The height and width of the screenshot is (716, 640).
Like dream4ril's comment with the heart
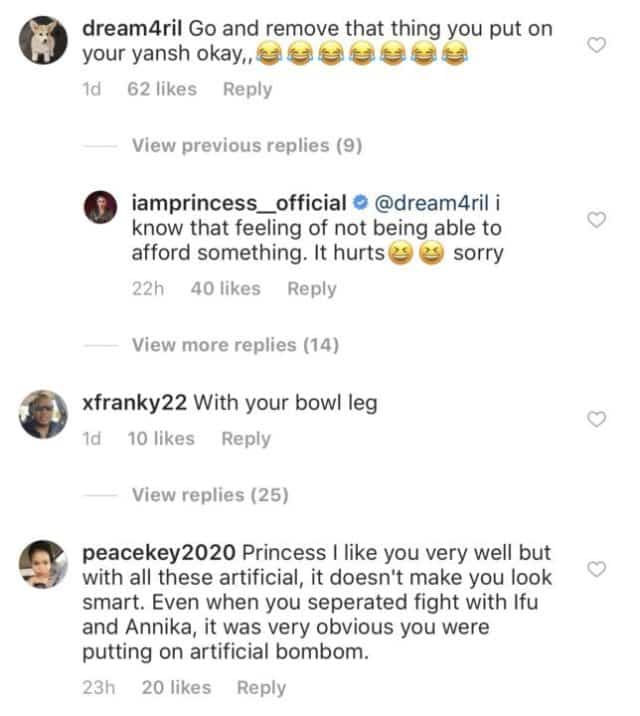(x=597, y=45)
